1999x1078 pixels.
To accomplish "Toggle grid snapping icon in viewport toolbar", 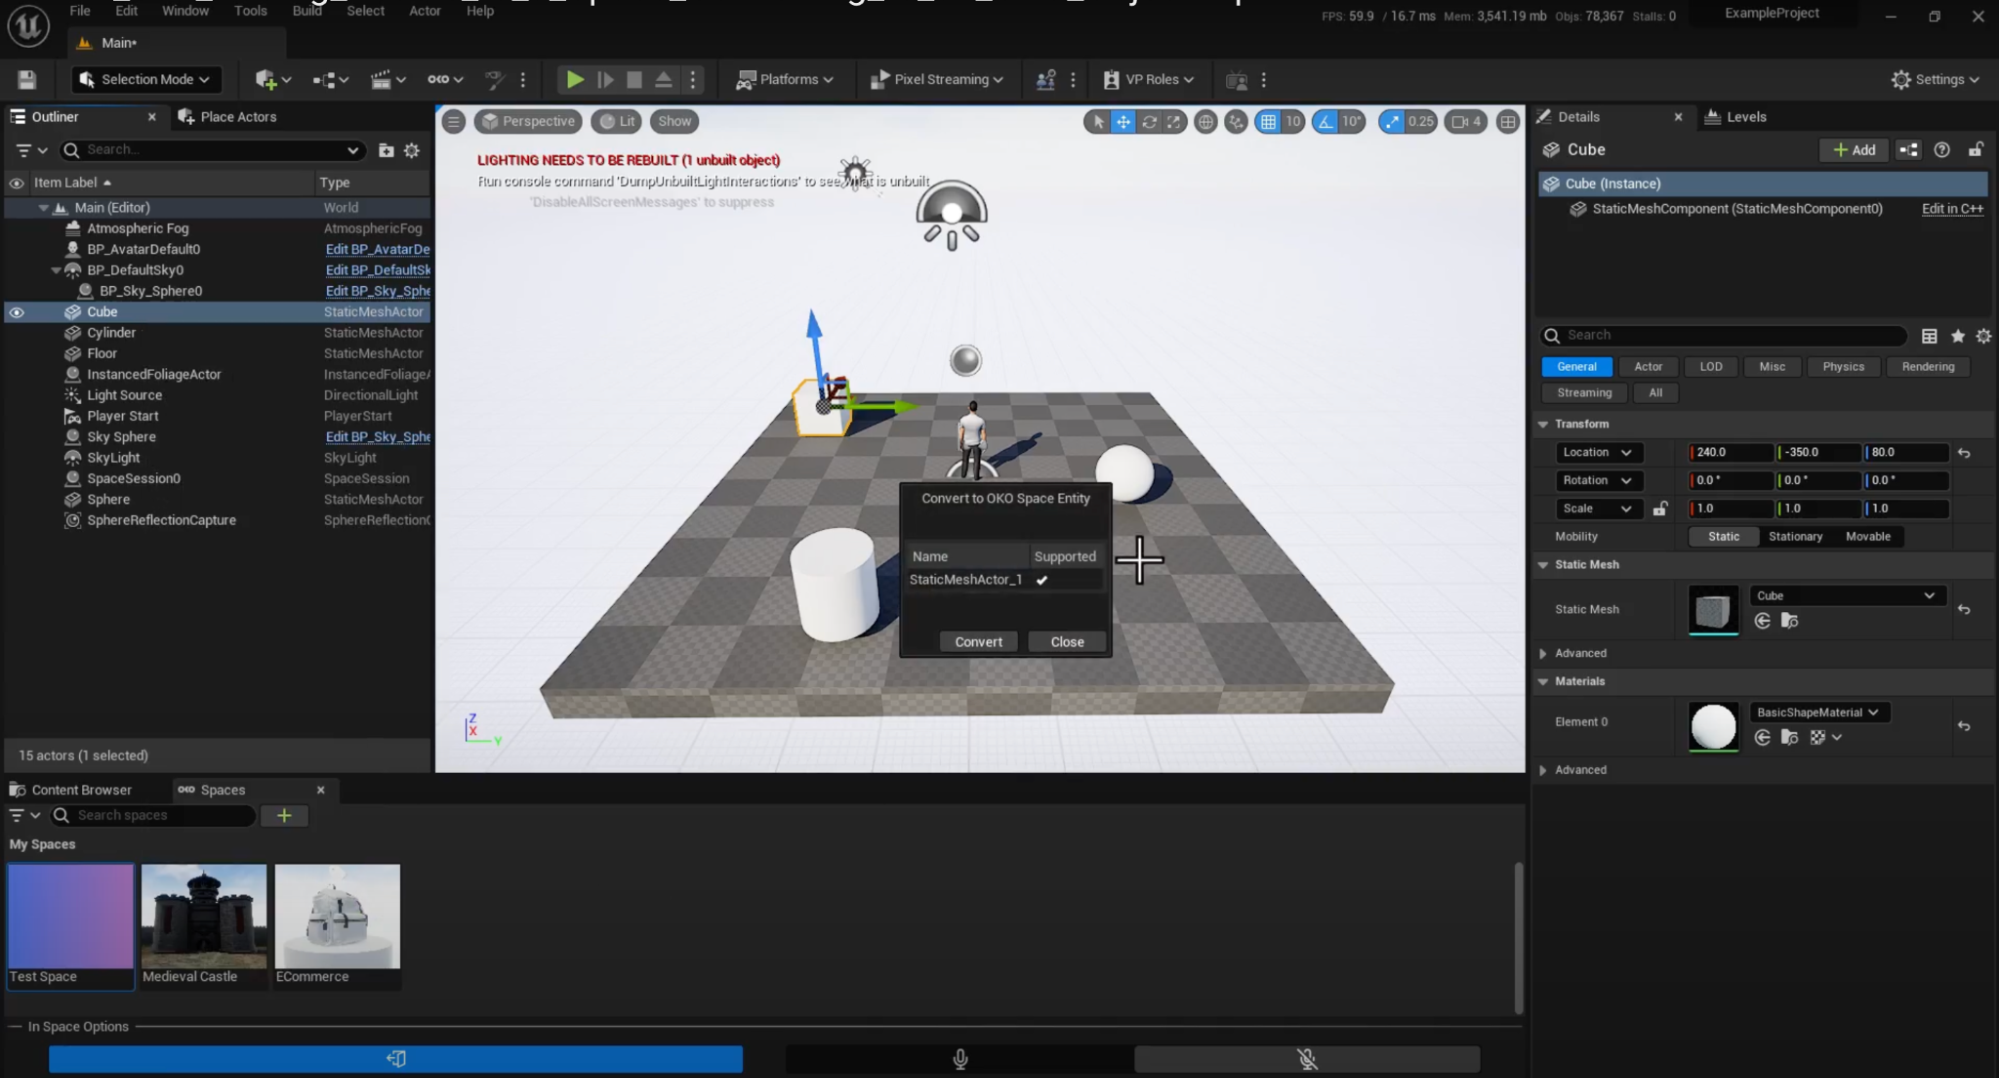I will [x=1268, y=122].
